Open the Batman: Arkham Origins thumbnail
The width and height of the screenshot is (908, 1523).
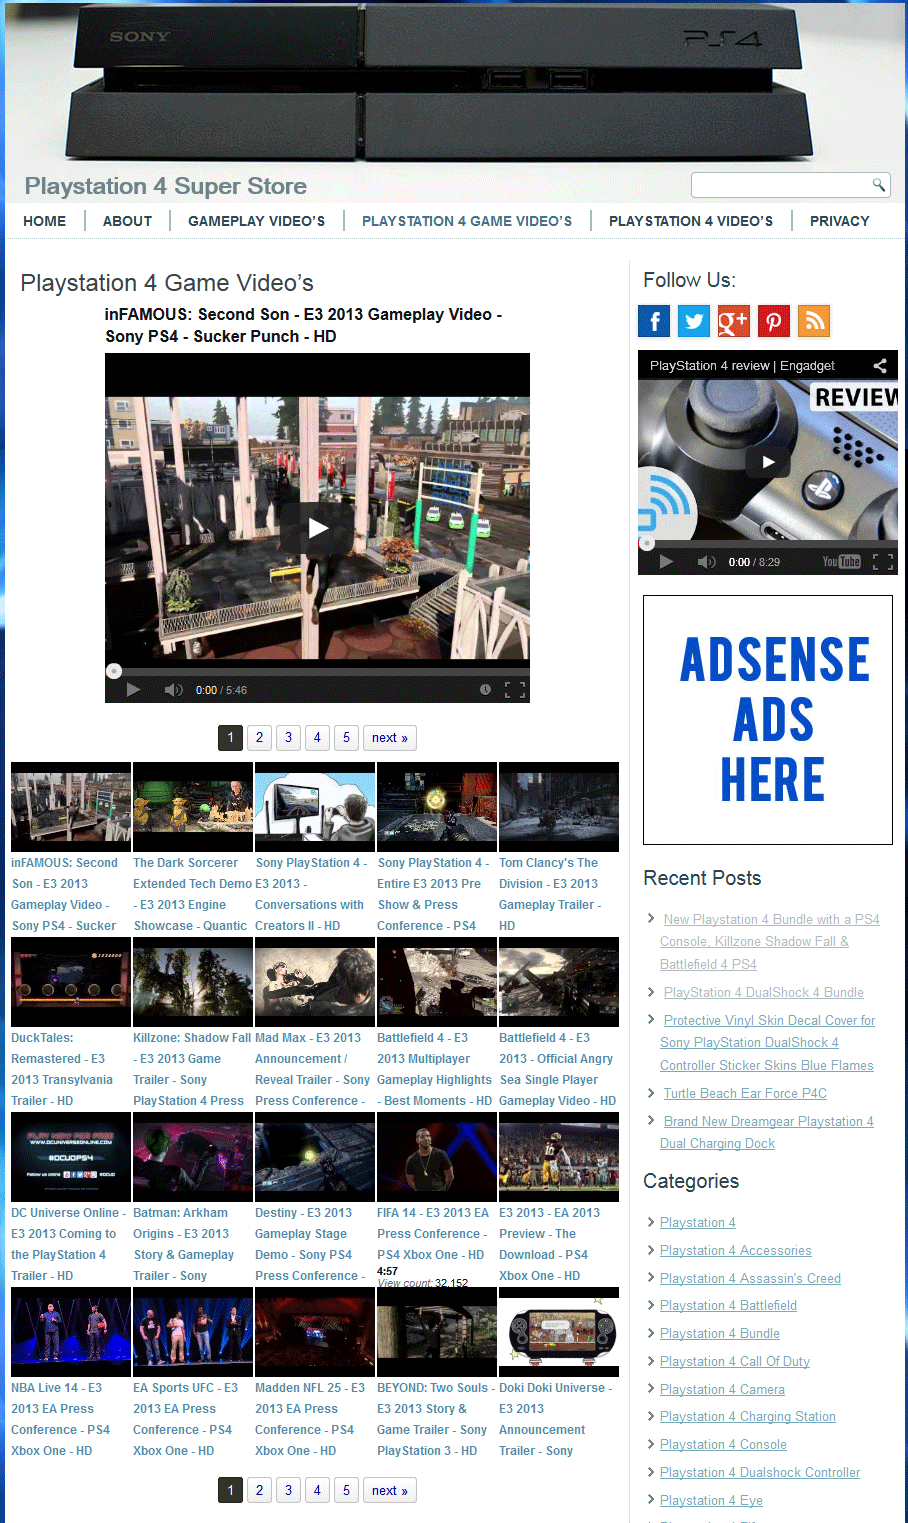(193, 1157)
